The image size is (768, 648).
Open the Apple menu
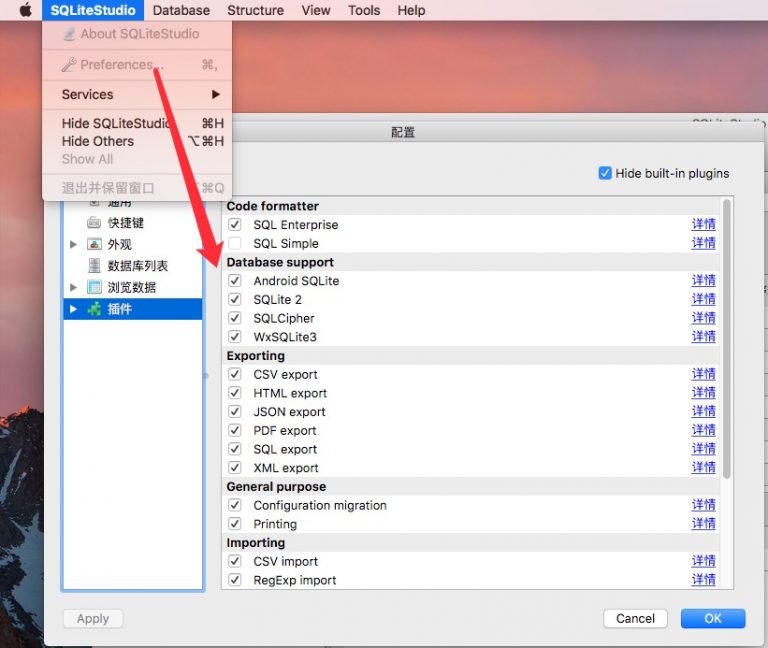(25, 10)
